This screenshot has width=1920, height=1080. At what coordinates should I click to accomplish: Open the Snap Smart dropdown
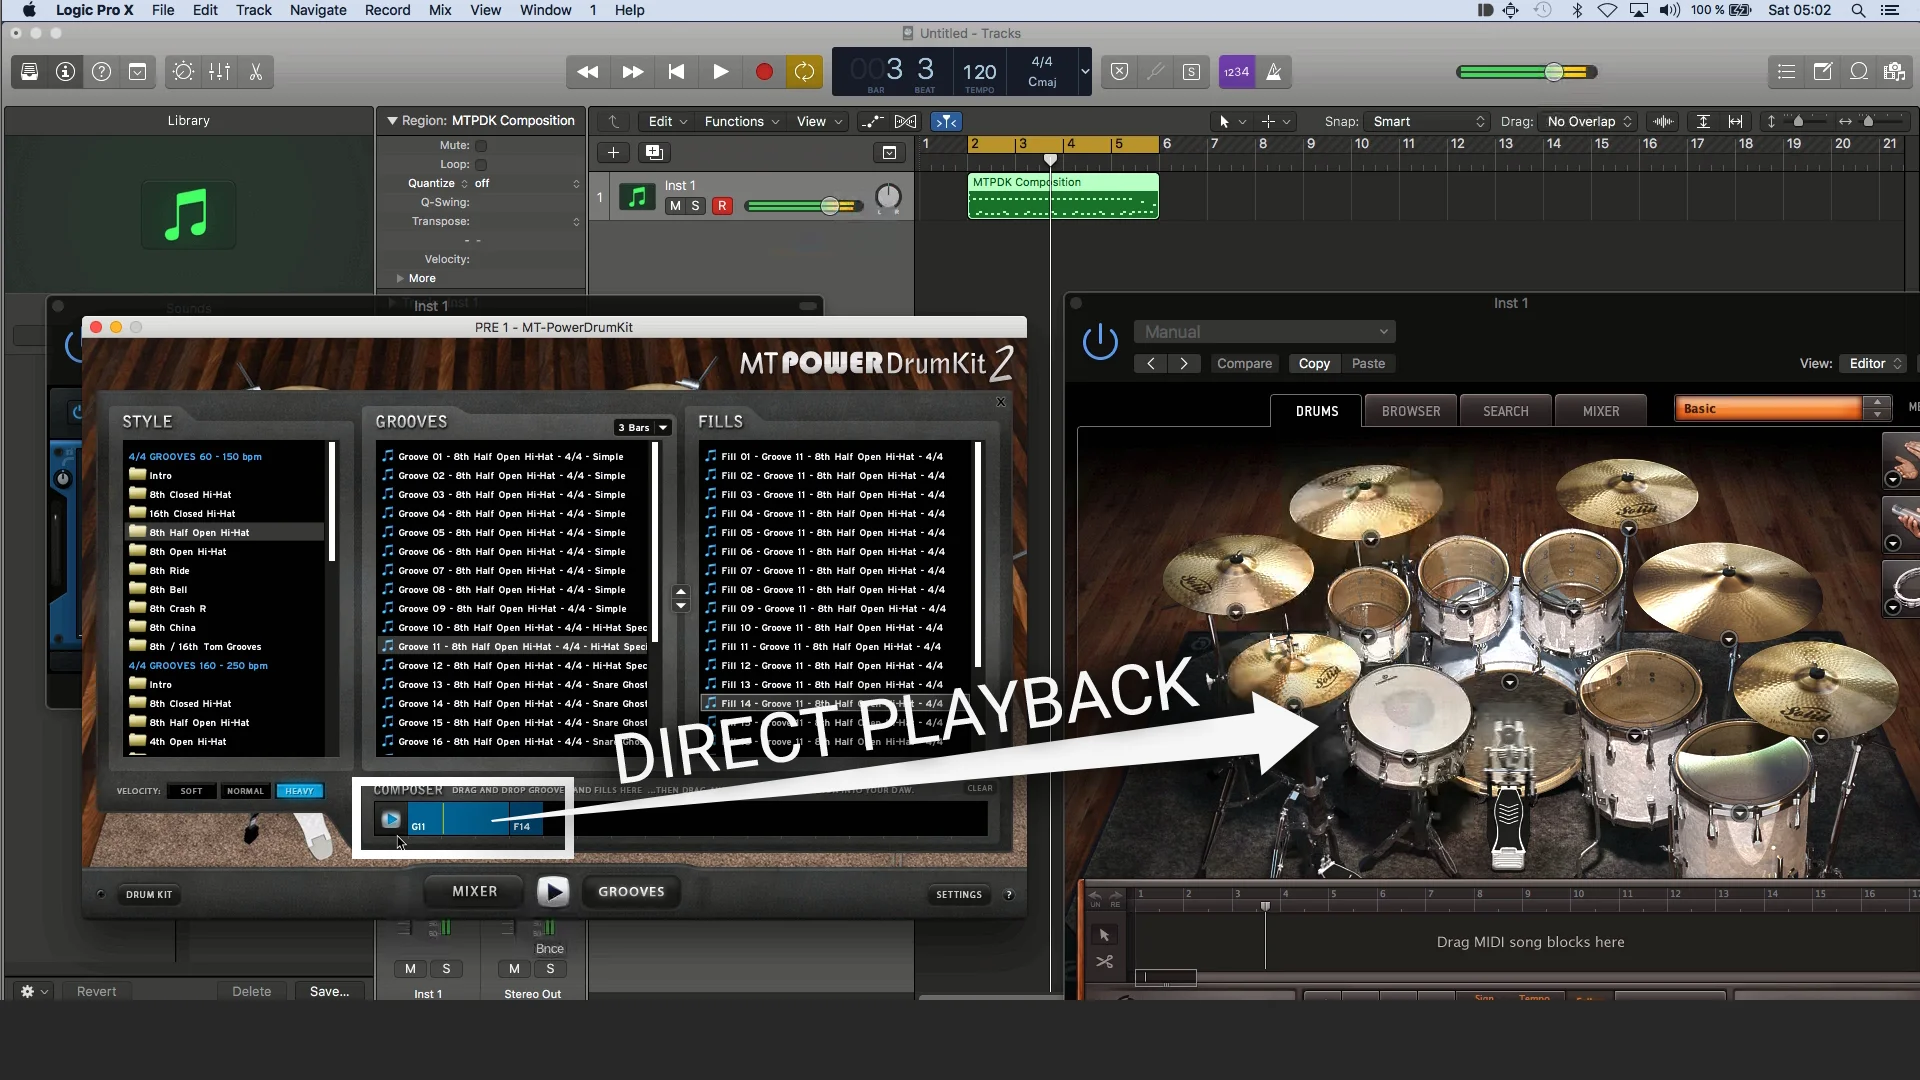[1427, 122]
